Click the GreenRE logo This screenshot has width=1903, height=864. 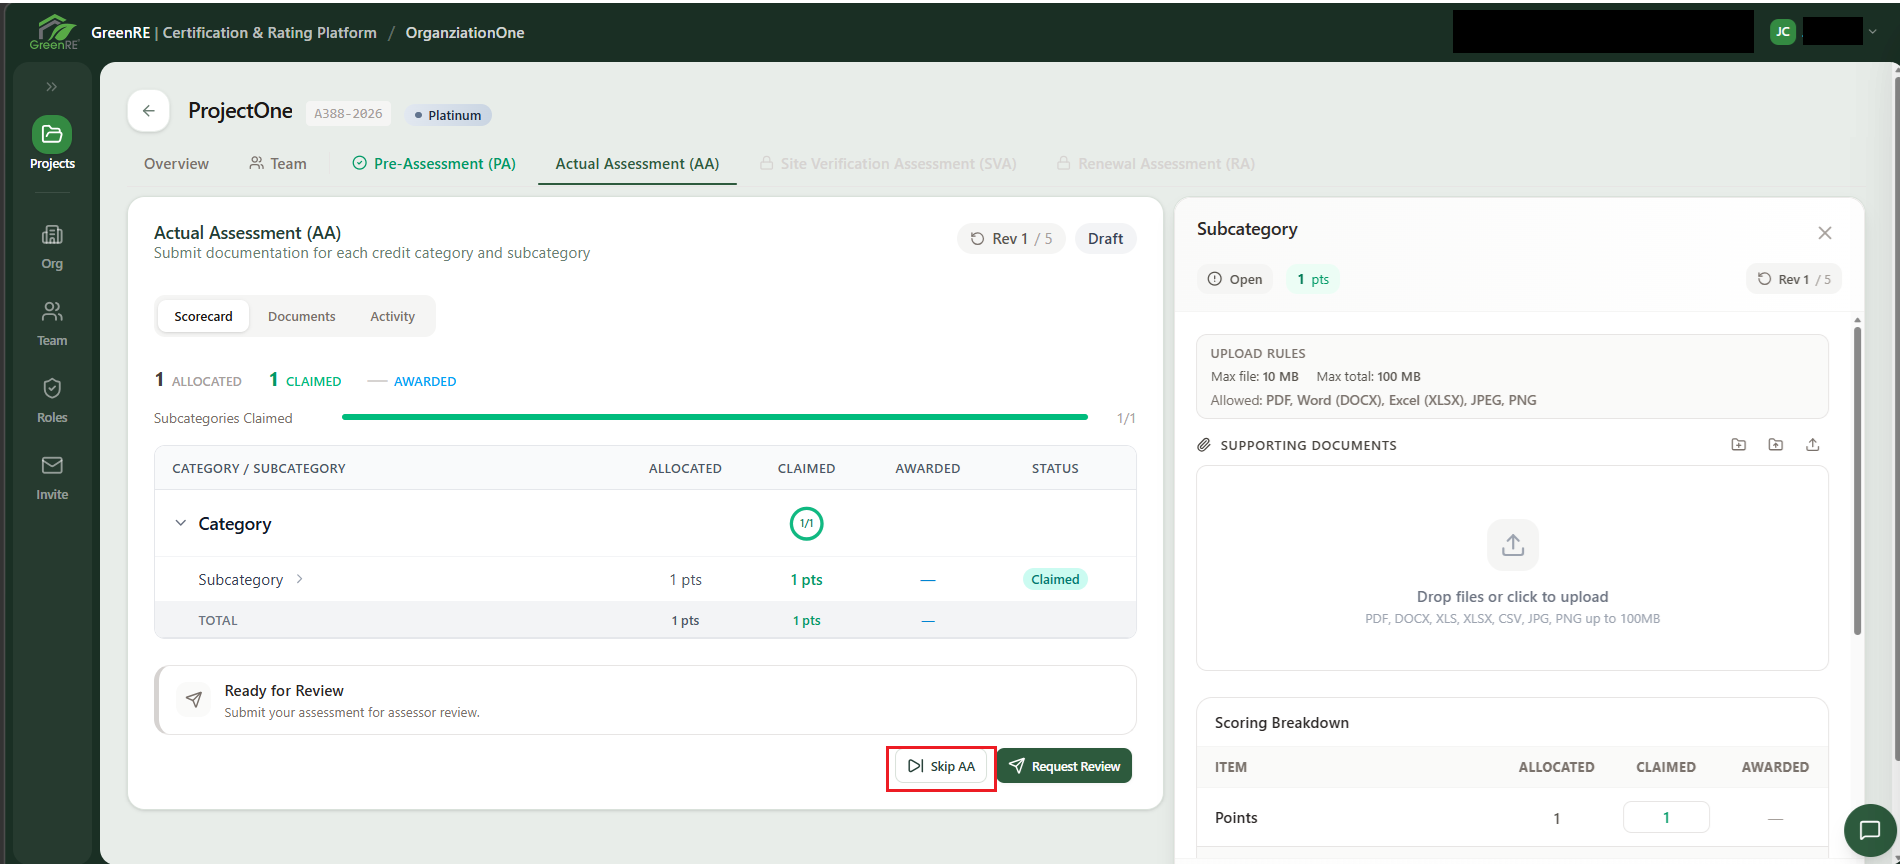[54, 32]
